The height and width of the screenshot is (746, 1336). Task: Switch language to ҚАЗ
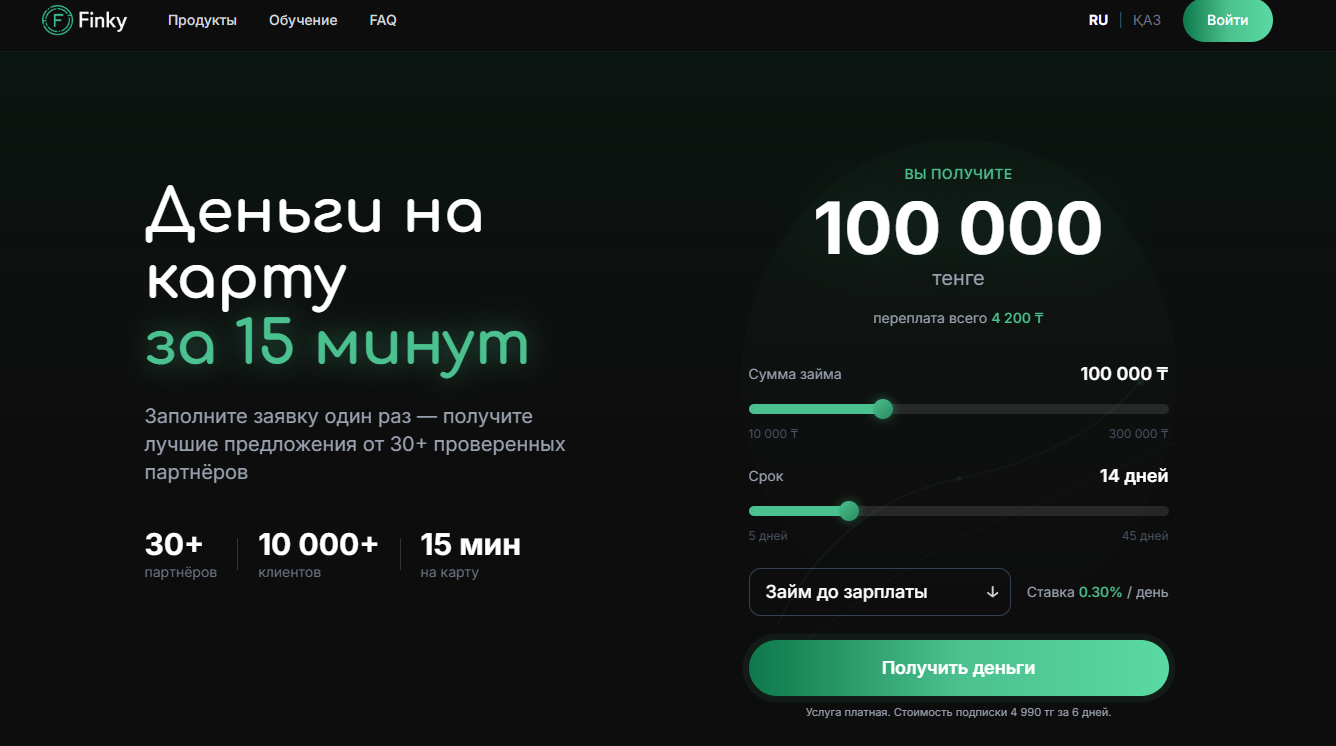click(x=1147, y=20)
